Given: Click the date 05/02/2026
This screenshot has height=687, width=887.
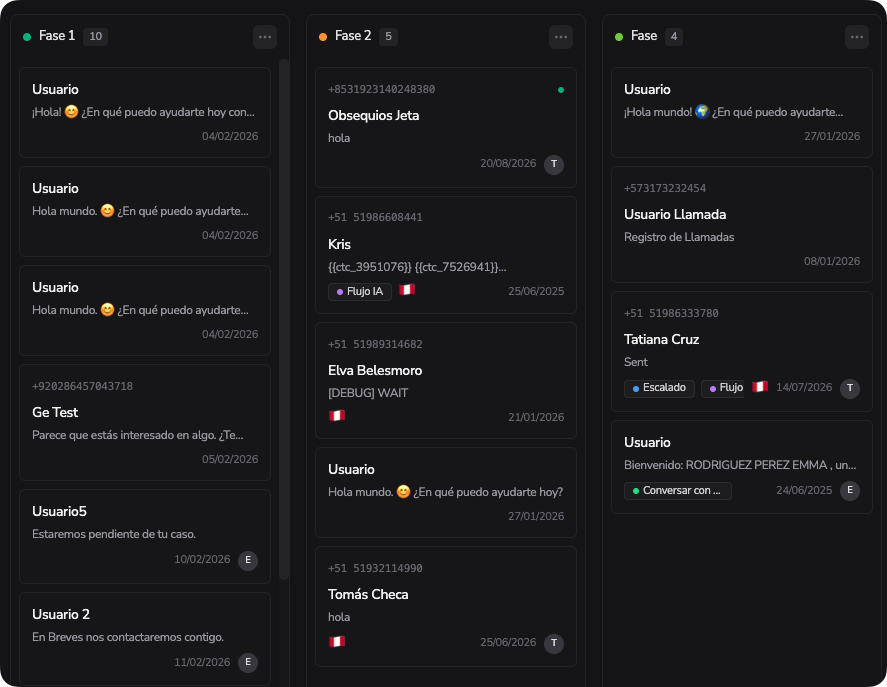Looking at the screenshot, I should [x=230, y=460].
